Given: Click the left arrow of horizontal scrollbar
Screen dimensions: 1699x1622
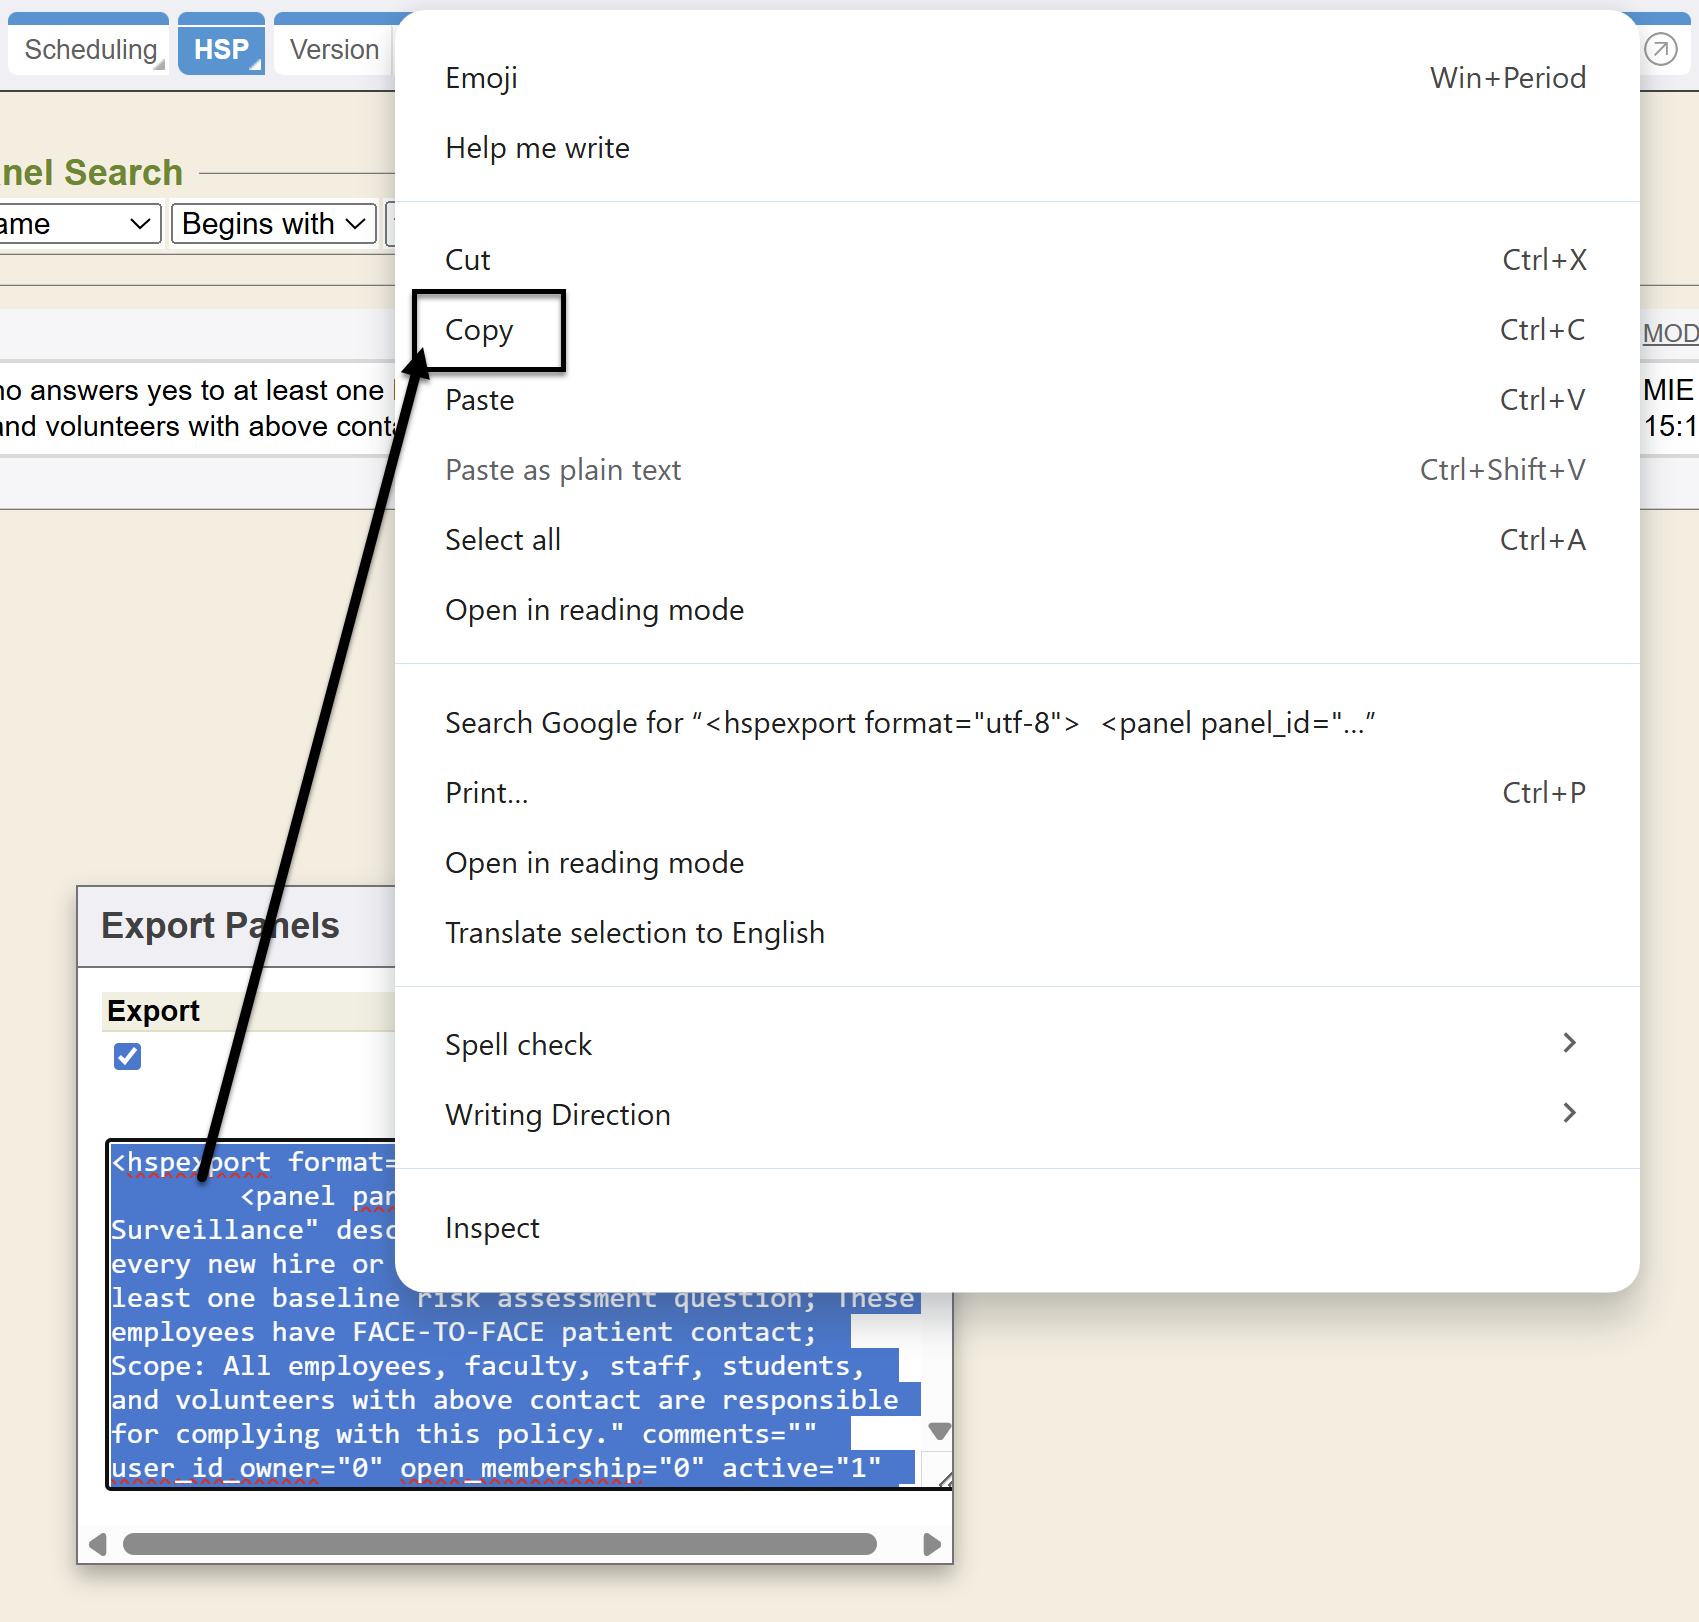Looking at the screenshot, I should click(x=98, y=1544).
